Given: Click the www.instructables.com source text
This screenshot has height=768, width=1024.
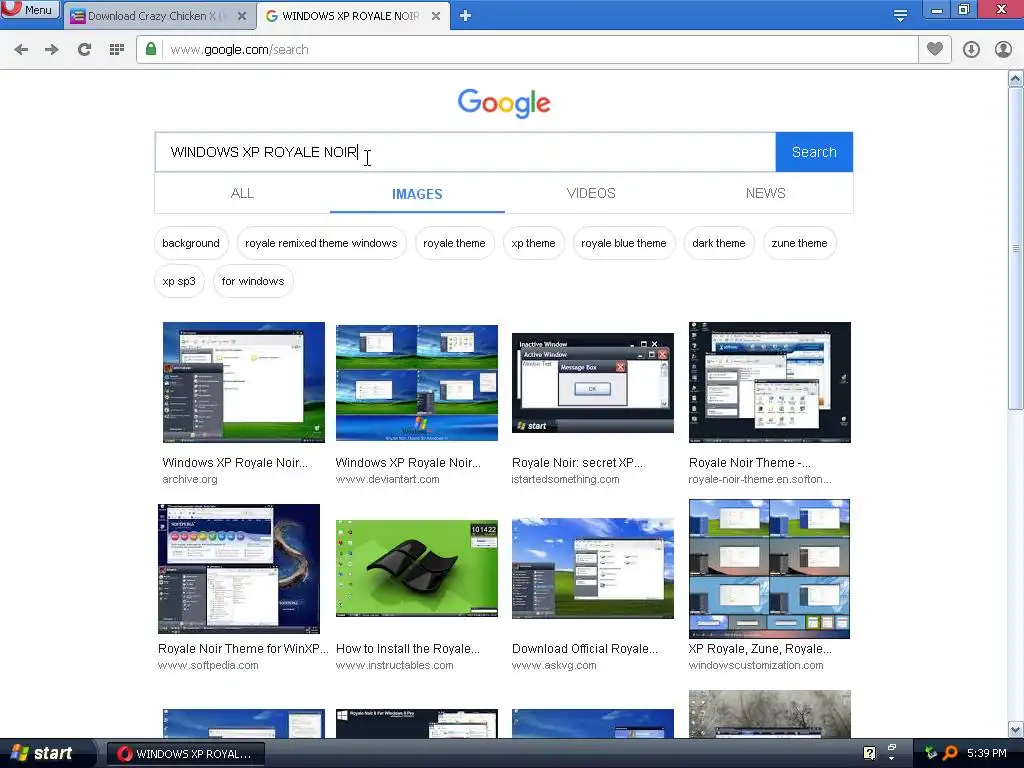Looking at the screenshot, I should 394,665.
